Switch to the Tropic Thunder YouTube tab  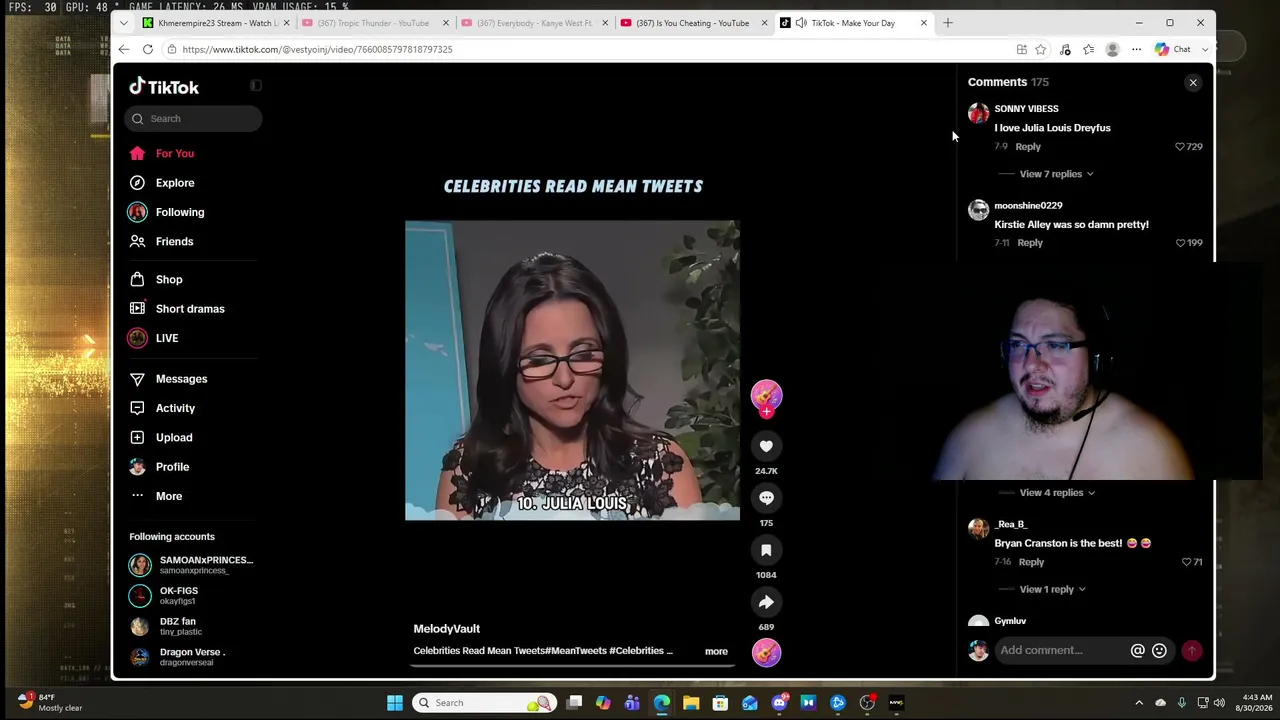click(374, 23)
